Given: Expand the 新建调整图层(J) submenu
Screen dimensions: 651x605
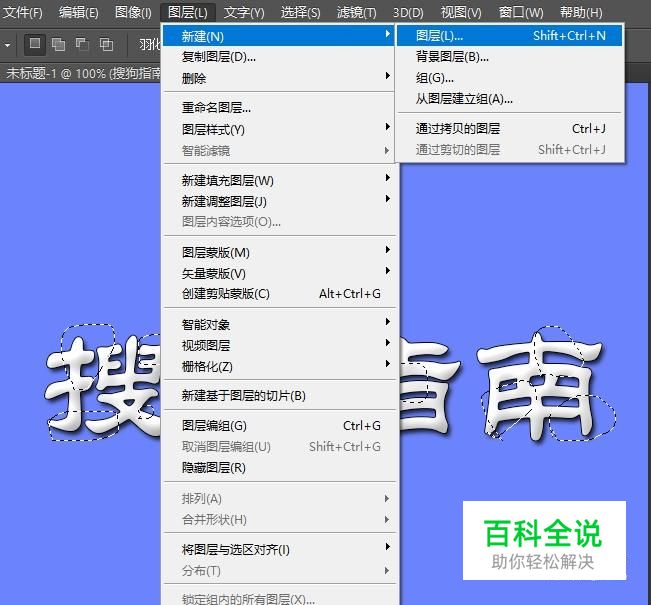Looking at the screenshot, I should (278, 201).
